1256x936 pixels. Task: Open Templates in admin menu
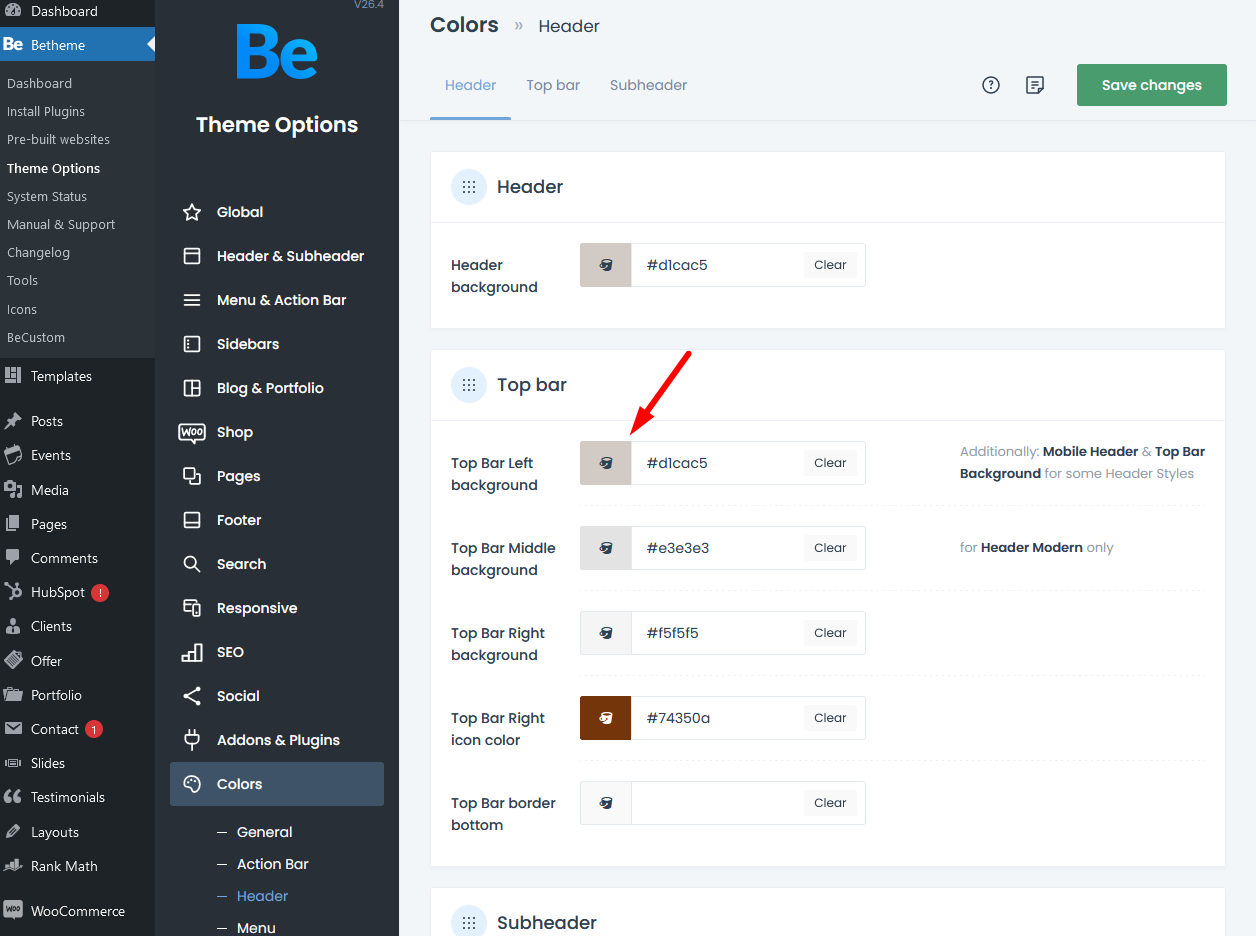click(61, 376)
